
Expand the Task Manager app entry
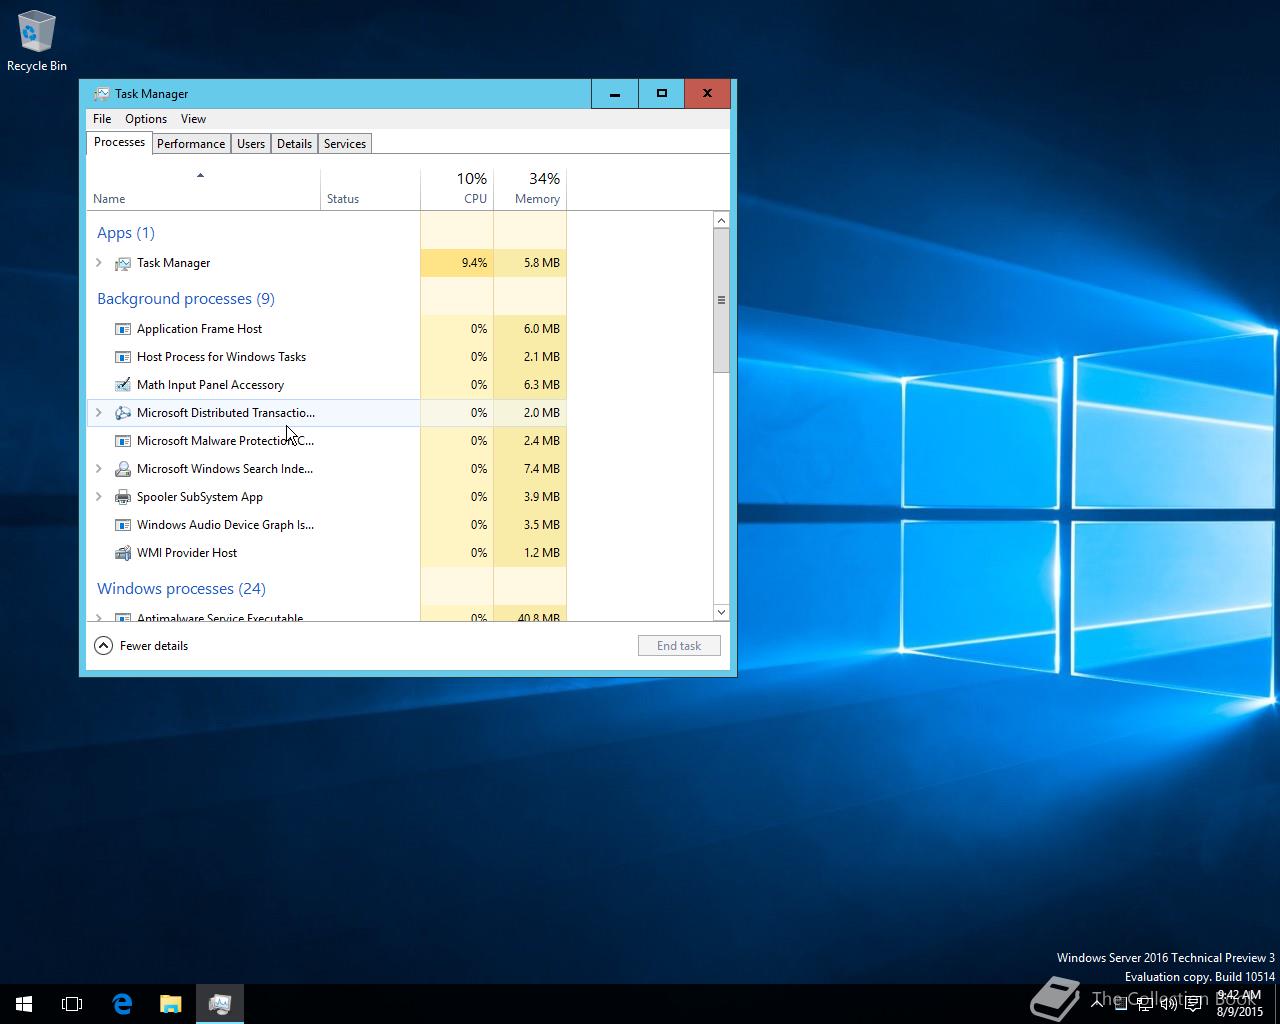pos(98,263)
